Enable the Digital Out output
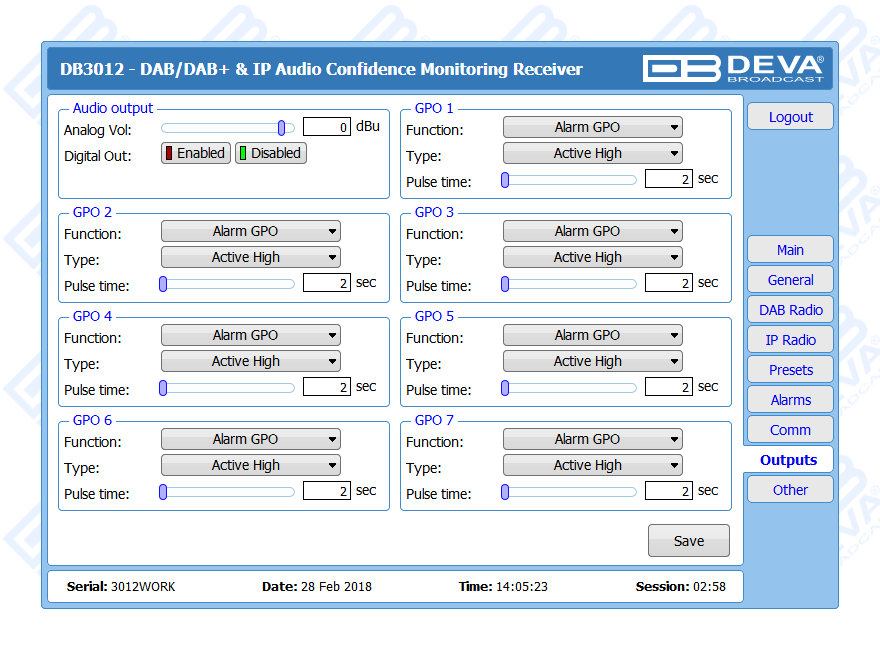Image resolution: width=880 pixels, height=650 pixels. [196, 153]
